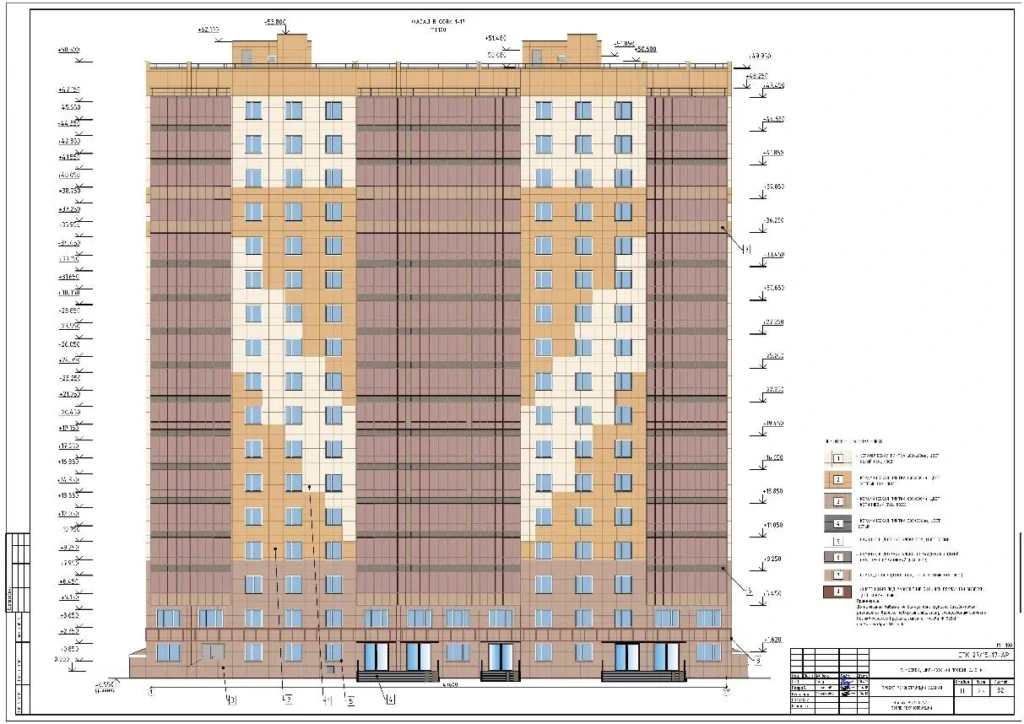Click the gray legend swatch numbered 6

tap(838, 557)
